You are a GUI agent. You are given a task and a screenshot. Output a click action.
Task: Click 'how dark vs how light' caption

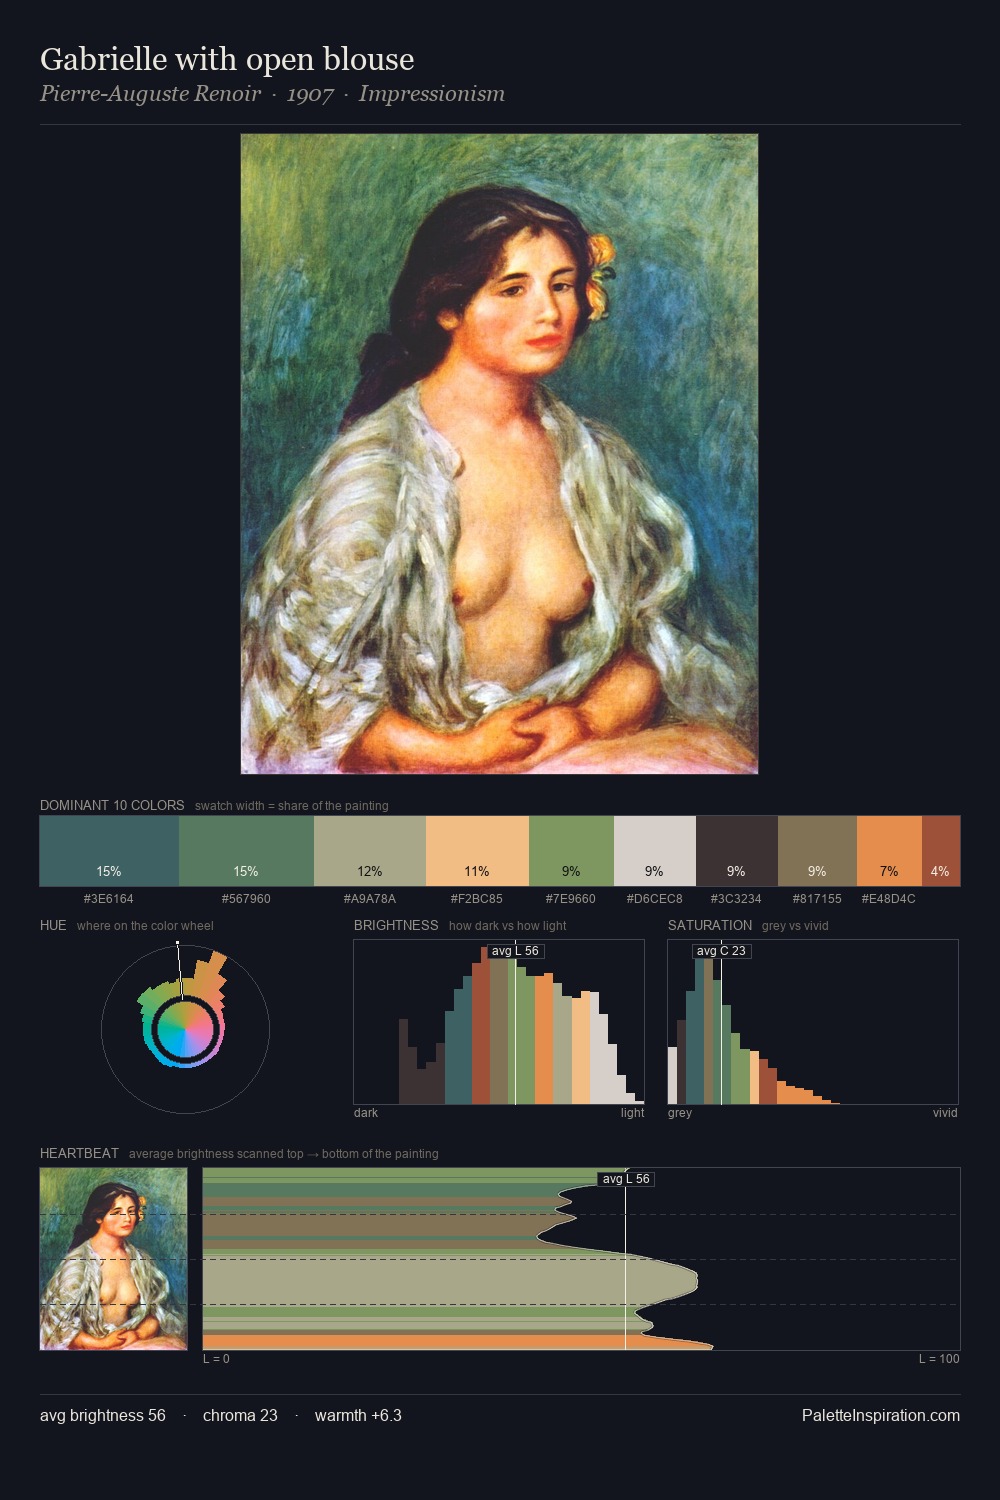pos(508,925)
